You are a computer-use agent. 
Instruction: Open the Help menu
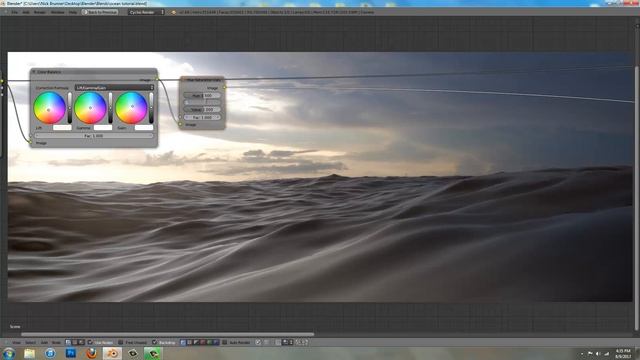click(73, 12)
